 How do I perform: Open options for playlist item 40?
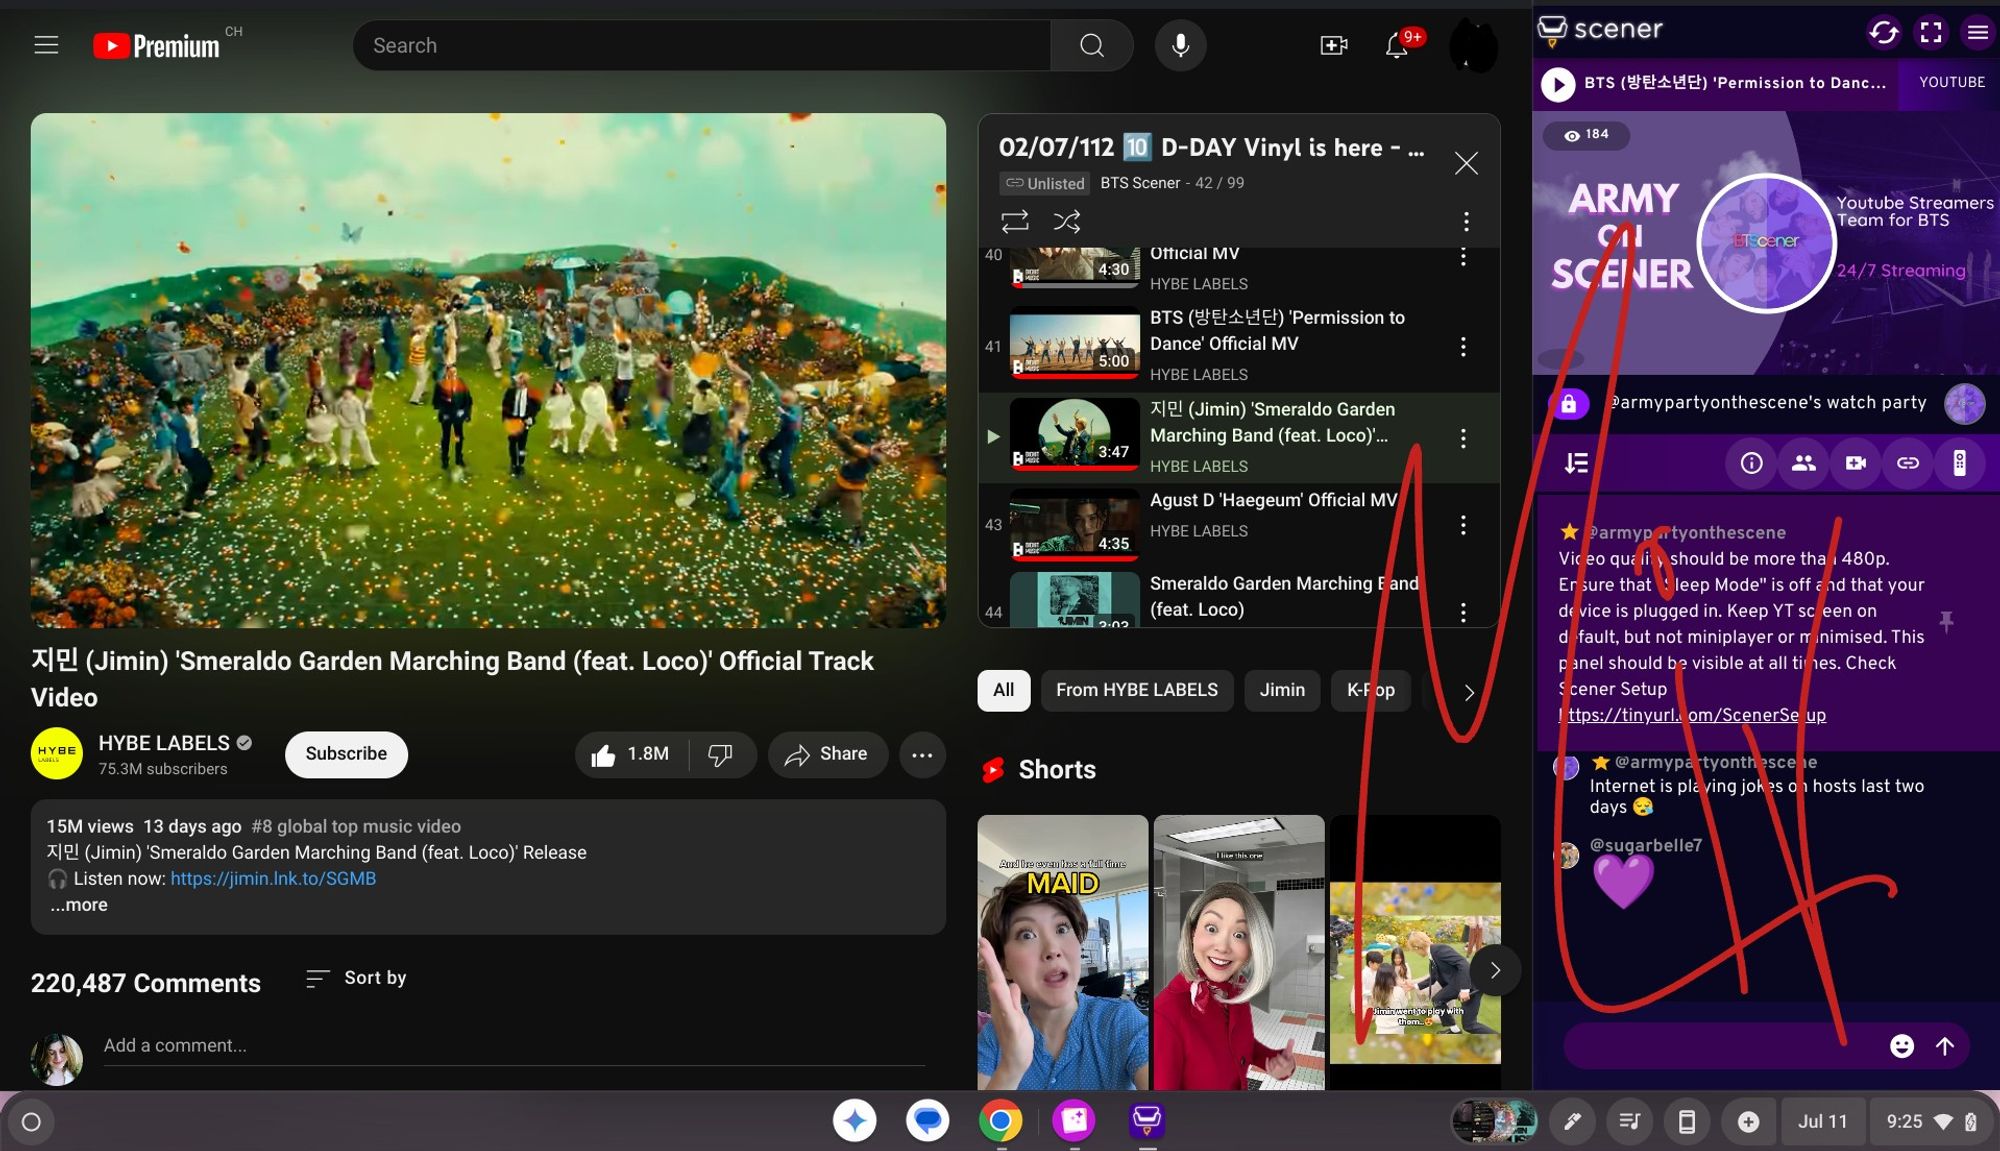click(1463, 257)
